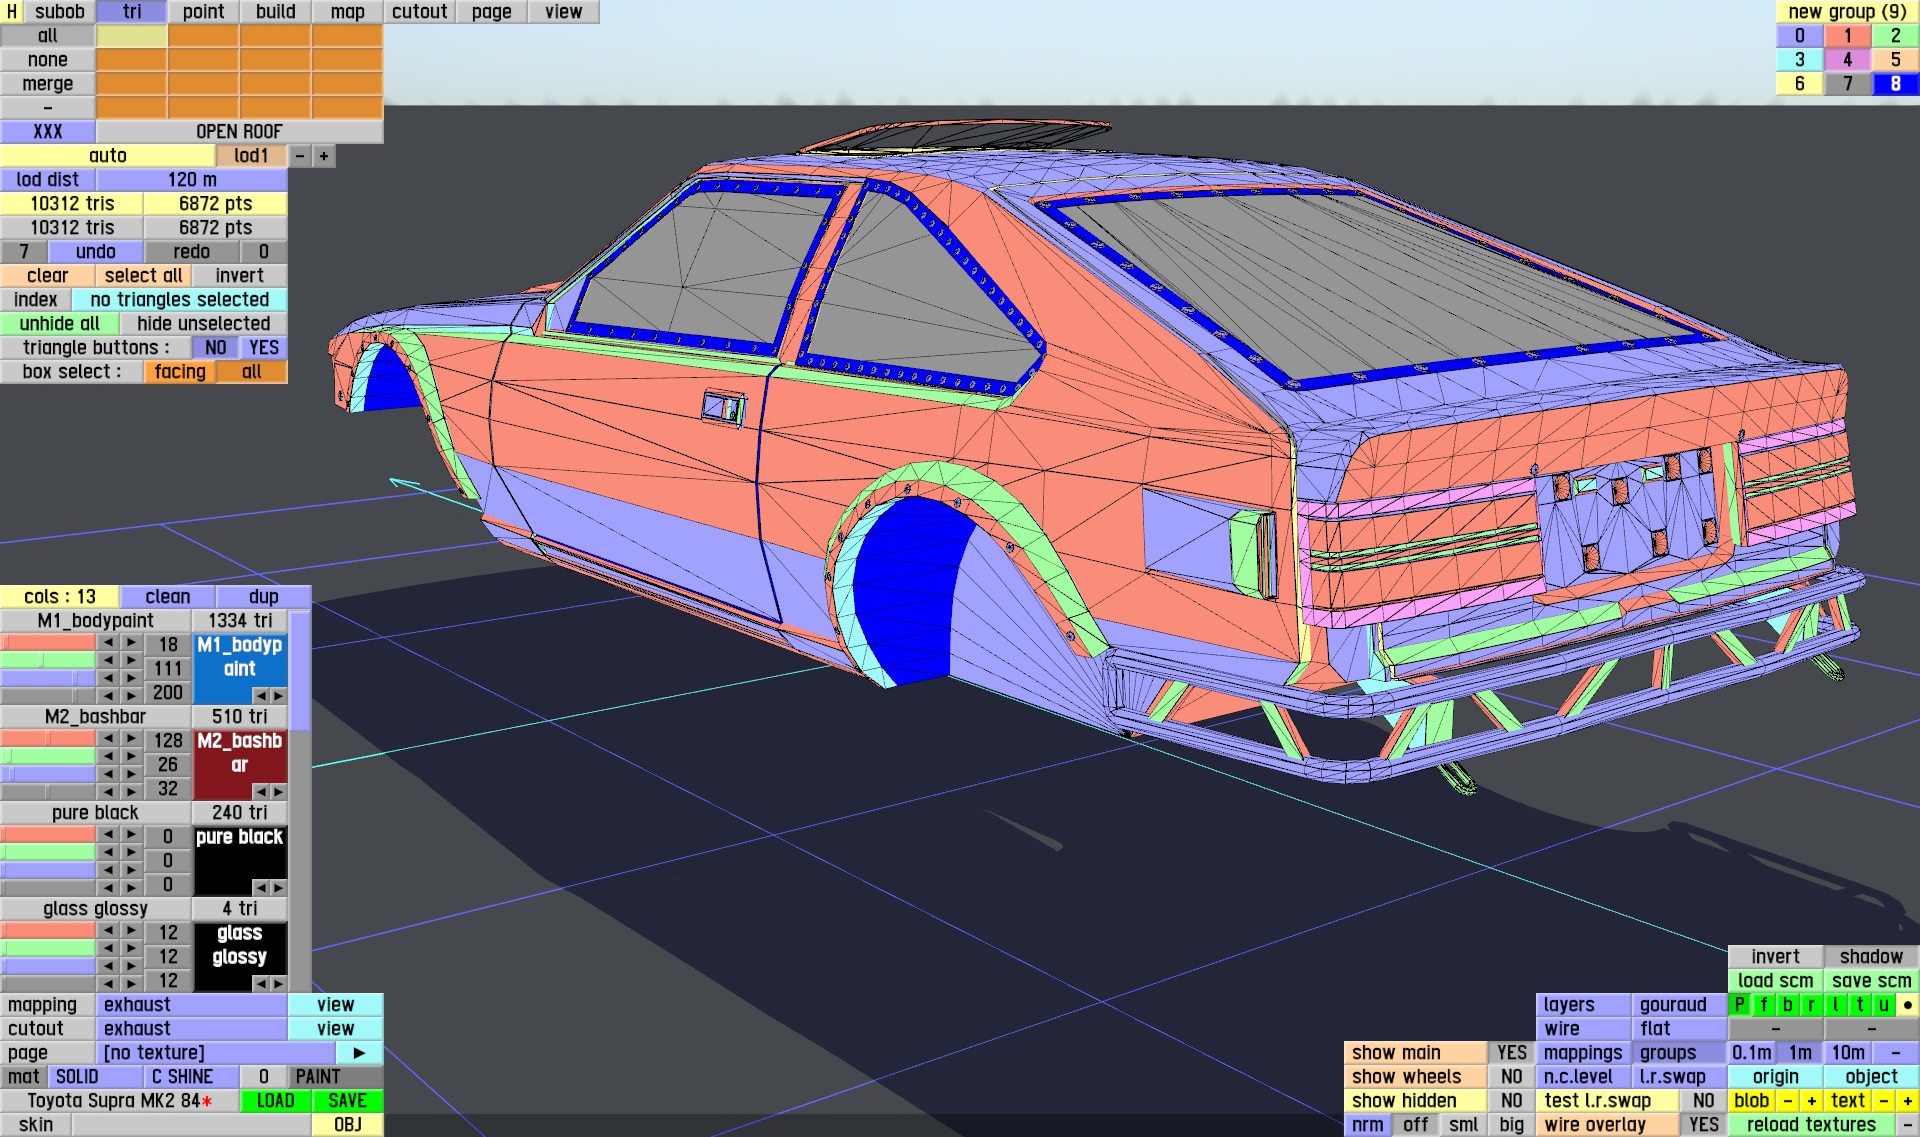This screenshot has height=1137, width=1920.
Task: Switch to the 'build' tab
Action: (x=275, y=12)
